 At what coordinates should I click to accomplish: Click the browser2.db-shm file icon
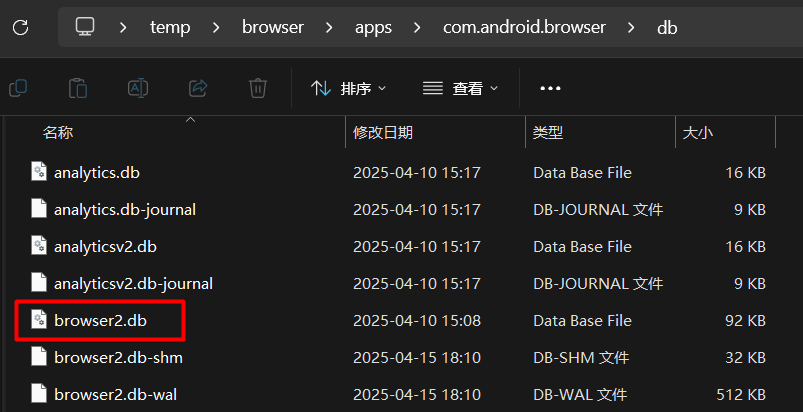(x=39, y=357)
